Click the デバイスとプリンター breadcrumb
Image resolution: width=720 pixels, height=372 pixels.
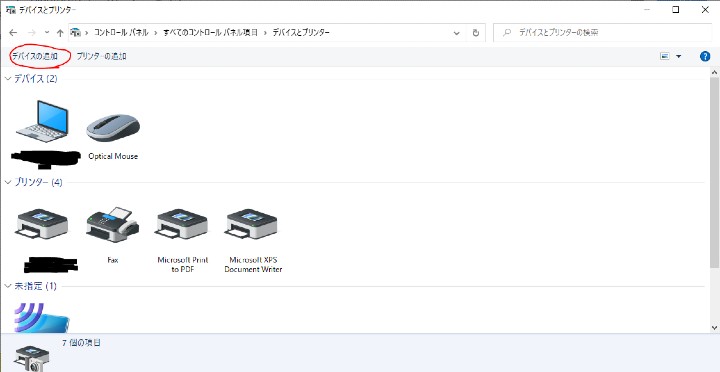tap(301, 33)
